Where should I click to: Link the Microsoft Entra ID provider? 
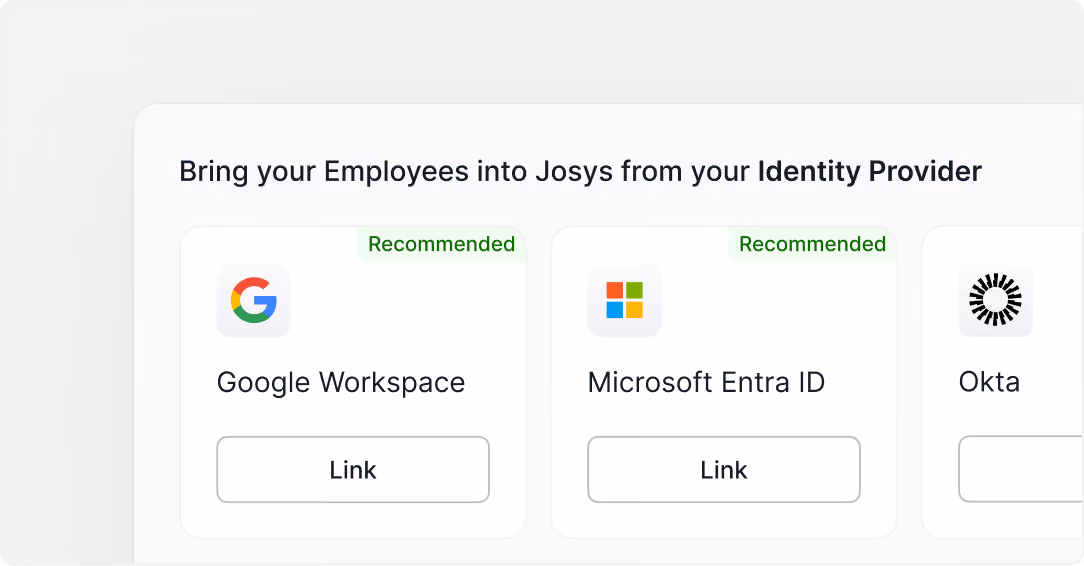point(724,469)
